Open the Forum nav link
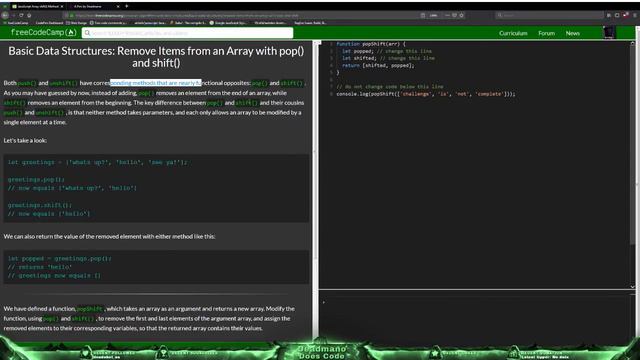Image resolution: width=640 pixels, height=360 pixels. pyautogui.click(x=546, y=33)
